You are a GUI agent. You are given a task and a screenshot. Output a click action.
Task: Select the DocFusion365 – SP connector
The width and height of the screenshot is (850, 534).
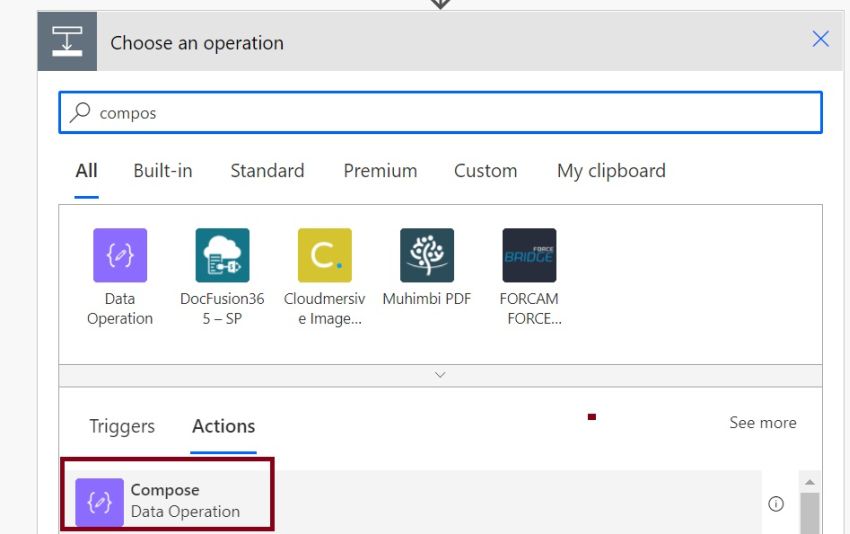point(222,255)
